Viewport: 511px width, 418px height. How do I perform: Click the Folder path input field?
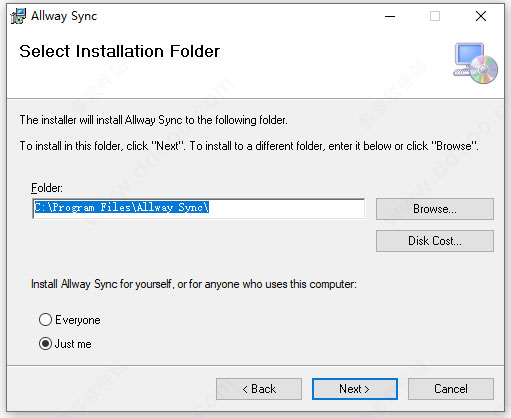pyautogui.click(x=199, y=209)
